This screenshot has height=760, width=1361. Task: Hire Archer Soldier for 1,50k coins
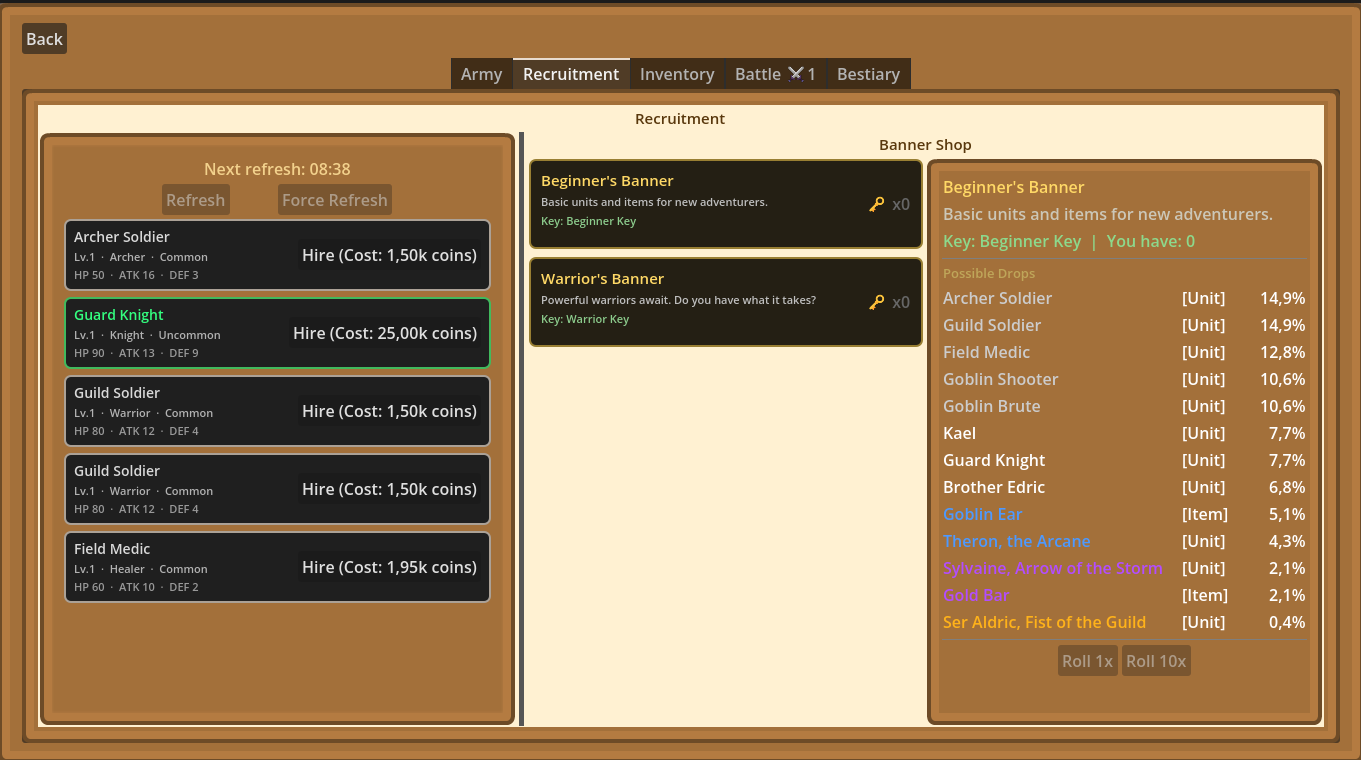[389, 255]
